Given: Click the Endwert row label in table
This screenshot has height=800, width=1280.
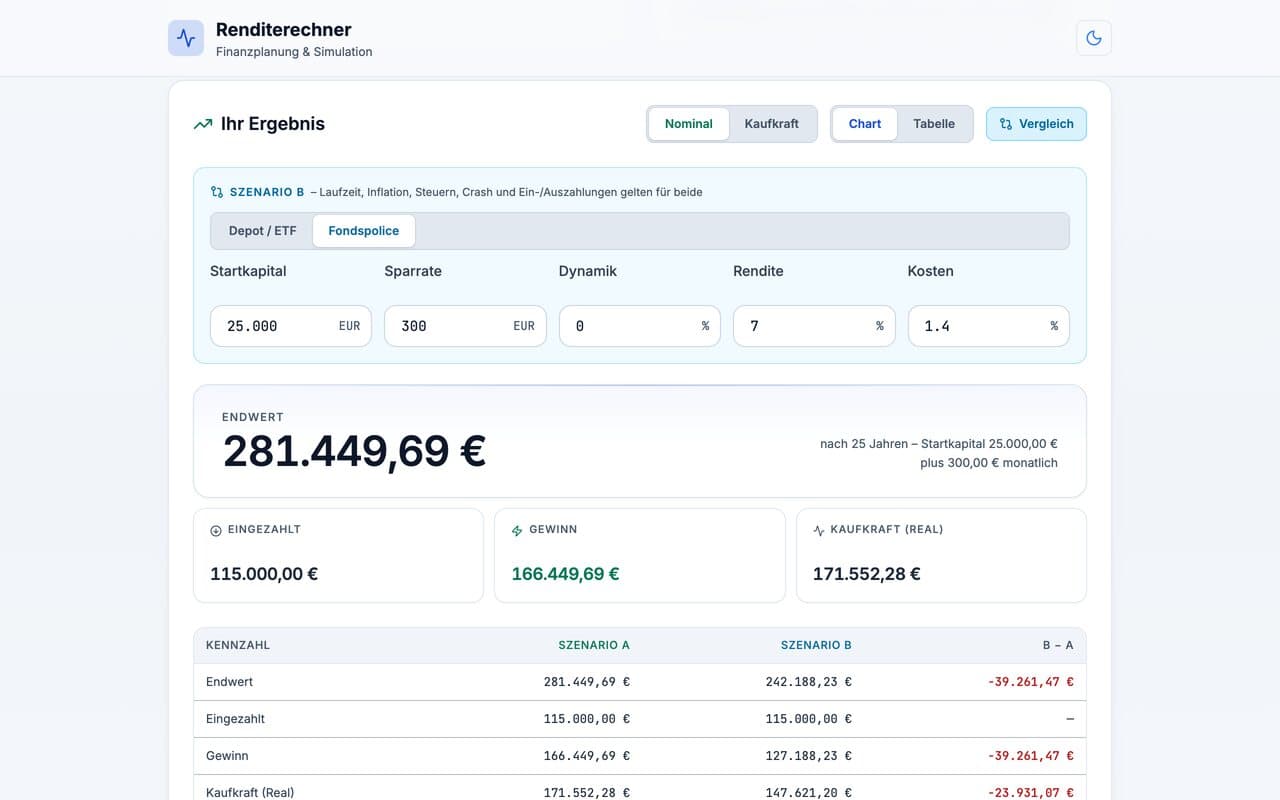Looking at the screenshot, I should [x=229, y=682].
